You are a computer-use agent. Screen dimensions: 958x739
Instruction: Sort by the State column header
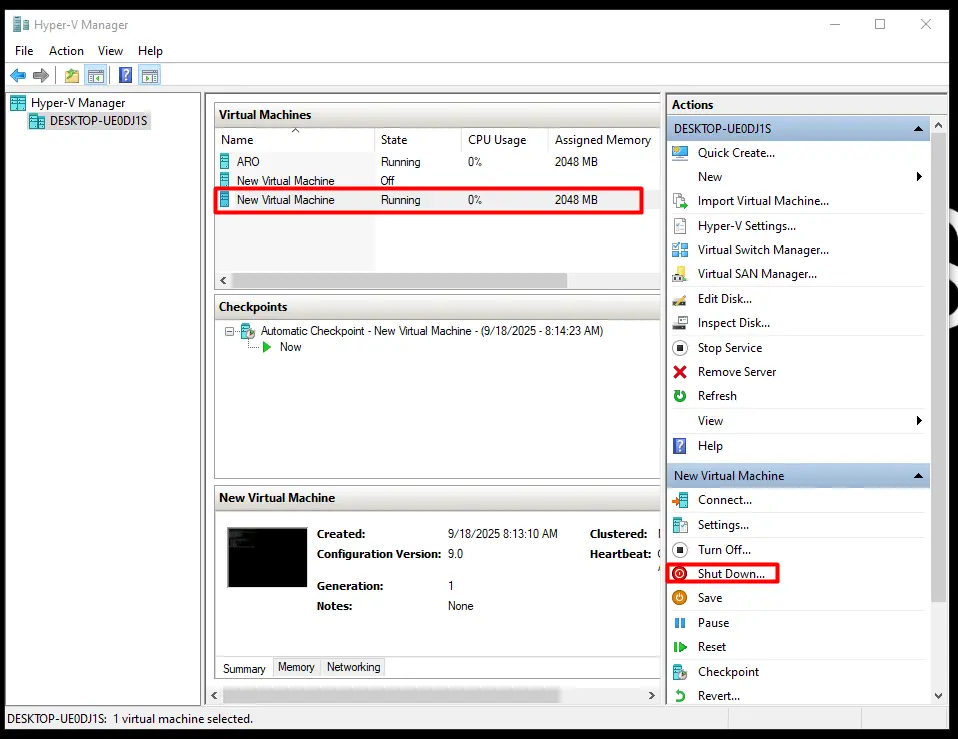point(418,140)
